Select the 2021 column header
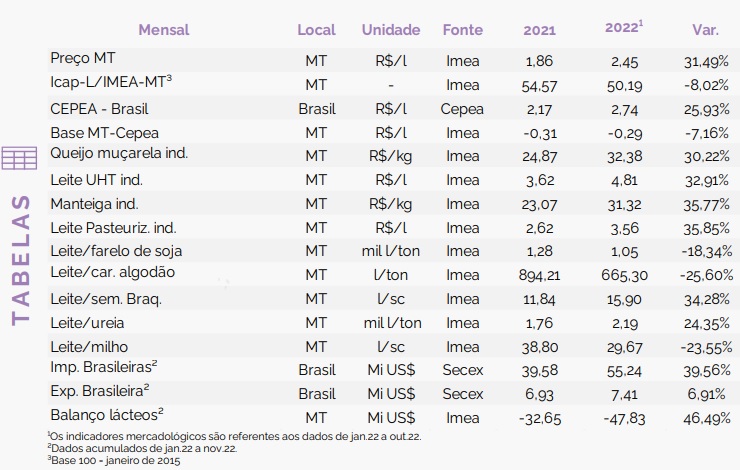This screenshot has width=740, height=470. (x=539, y=30)
